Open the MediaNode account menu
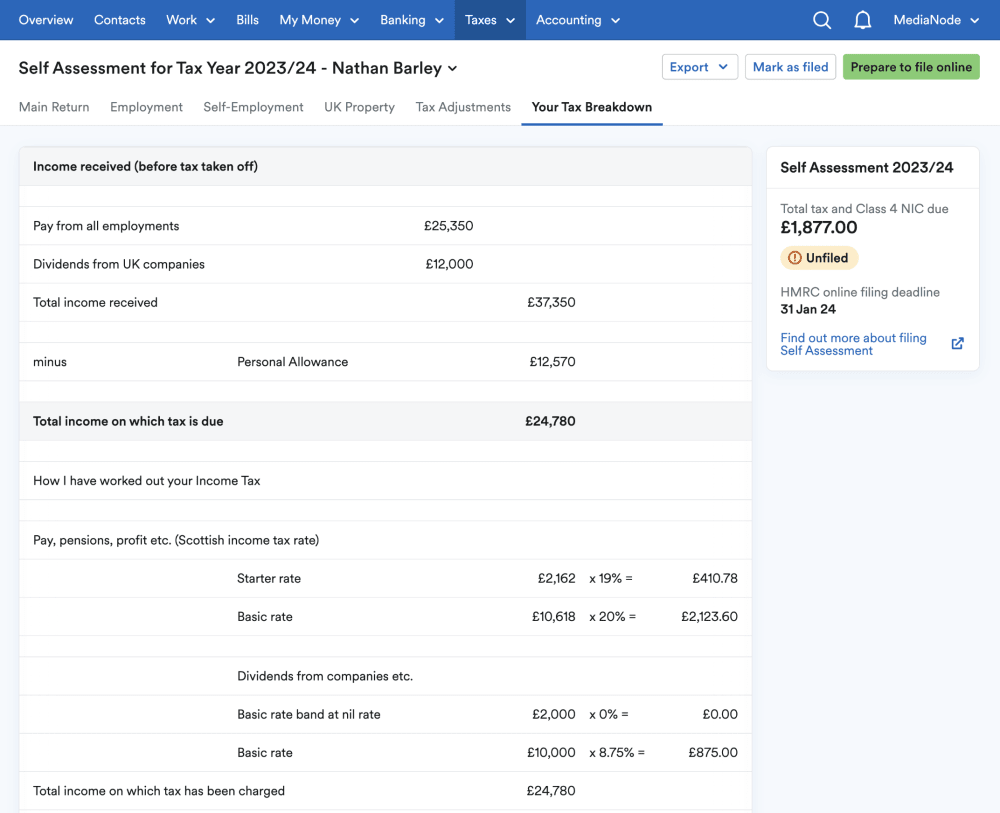 coord(936,20)
